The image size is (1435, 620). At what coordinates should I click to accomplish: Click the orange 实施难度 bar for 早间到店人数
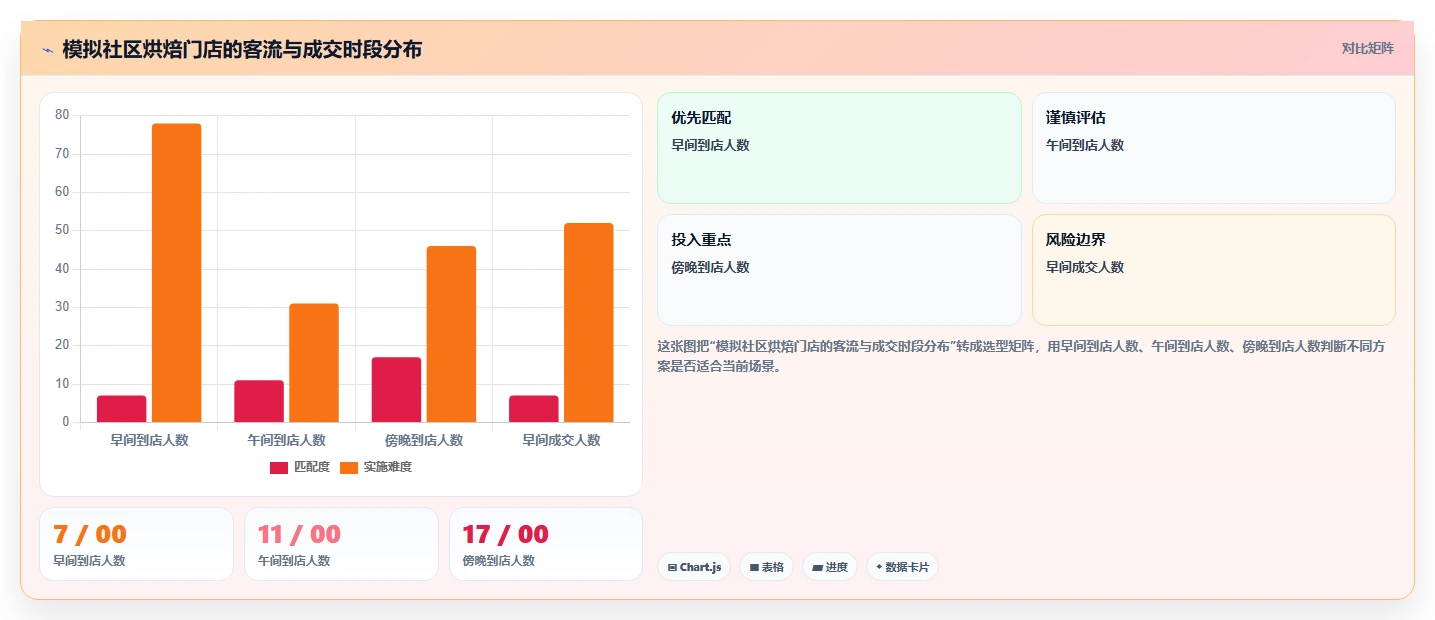tap(177, 273)
